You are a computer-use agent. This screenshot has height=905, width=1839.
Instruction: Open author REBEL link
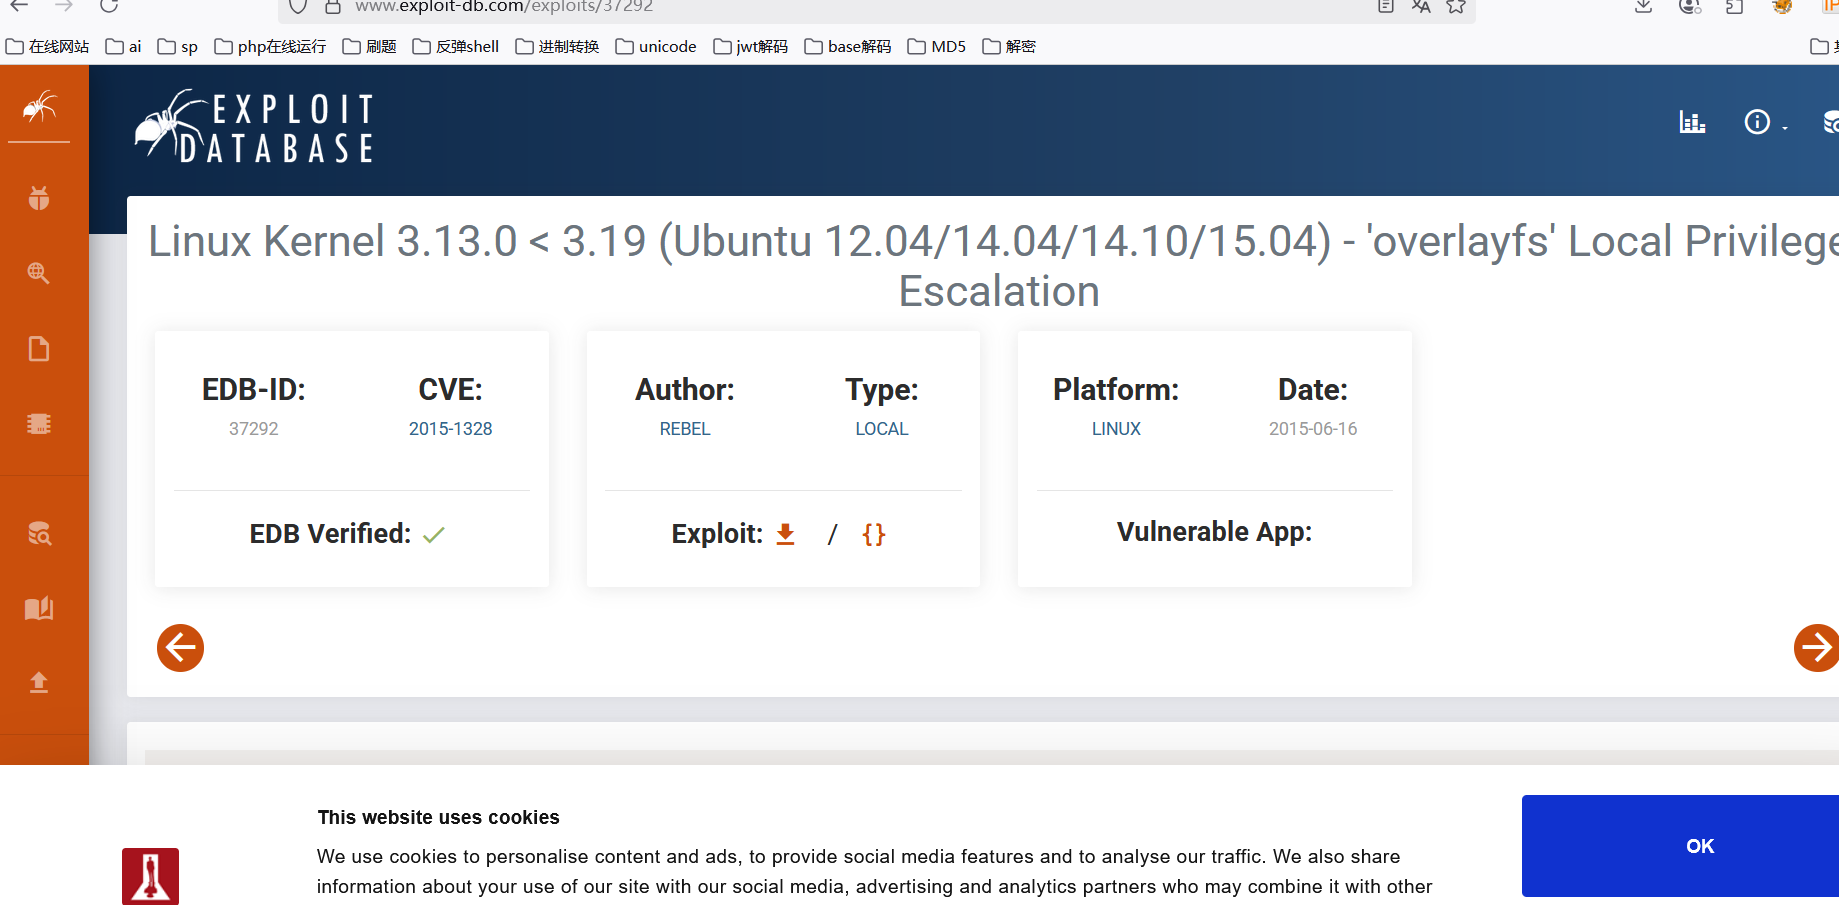(x=685, y=429)
